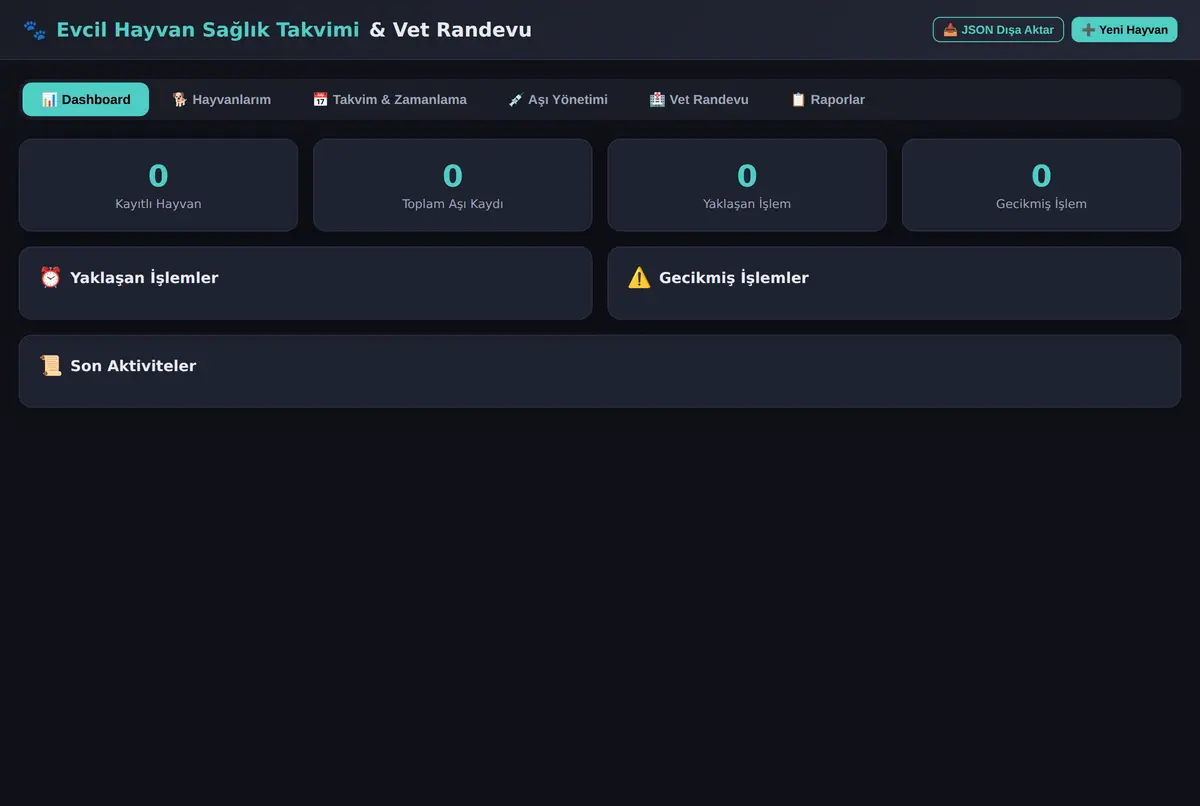Viewport: 1200px width, 806px height.
Task: Open the Hayvanlarım tab
Action: tap(221, 99)
